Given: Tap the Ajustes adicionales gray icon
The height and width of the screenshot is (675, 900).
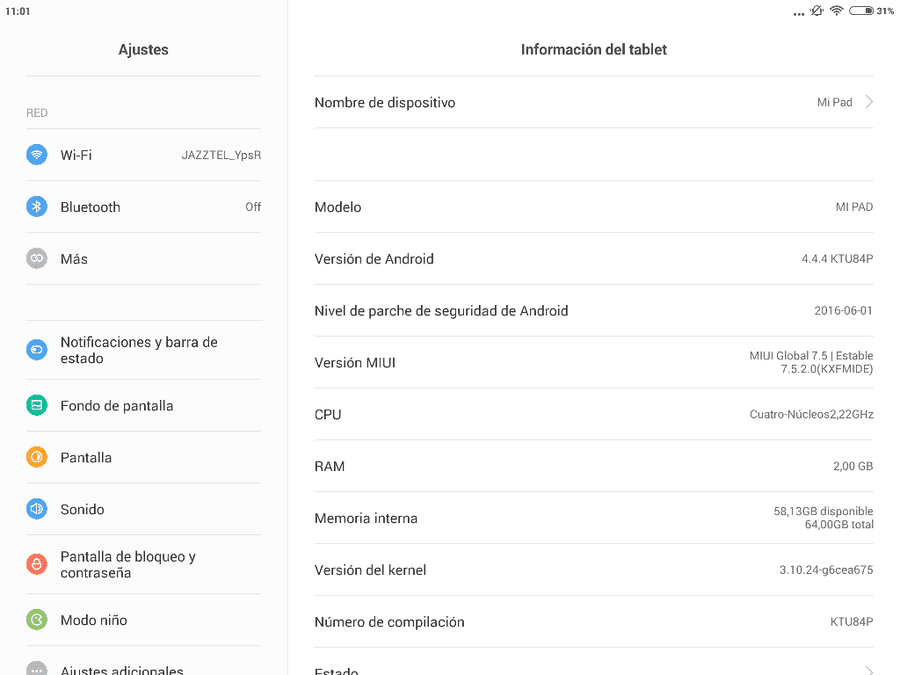Looking at the screenshot, I should coord(37,669).
